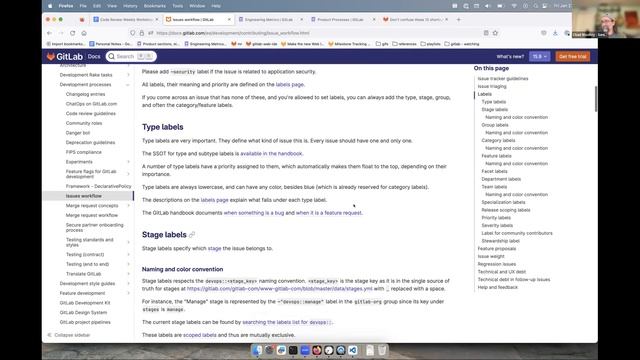Open the Firefox File menu

click(83, 6)
